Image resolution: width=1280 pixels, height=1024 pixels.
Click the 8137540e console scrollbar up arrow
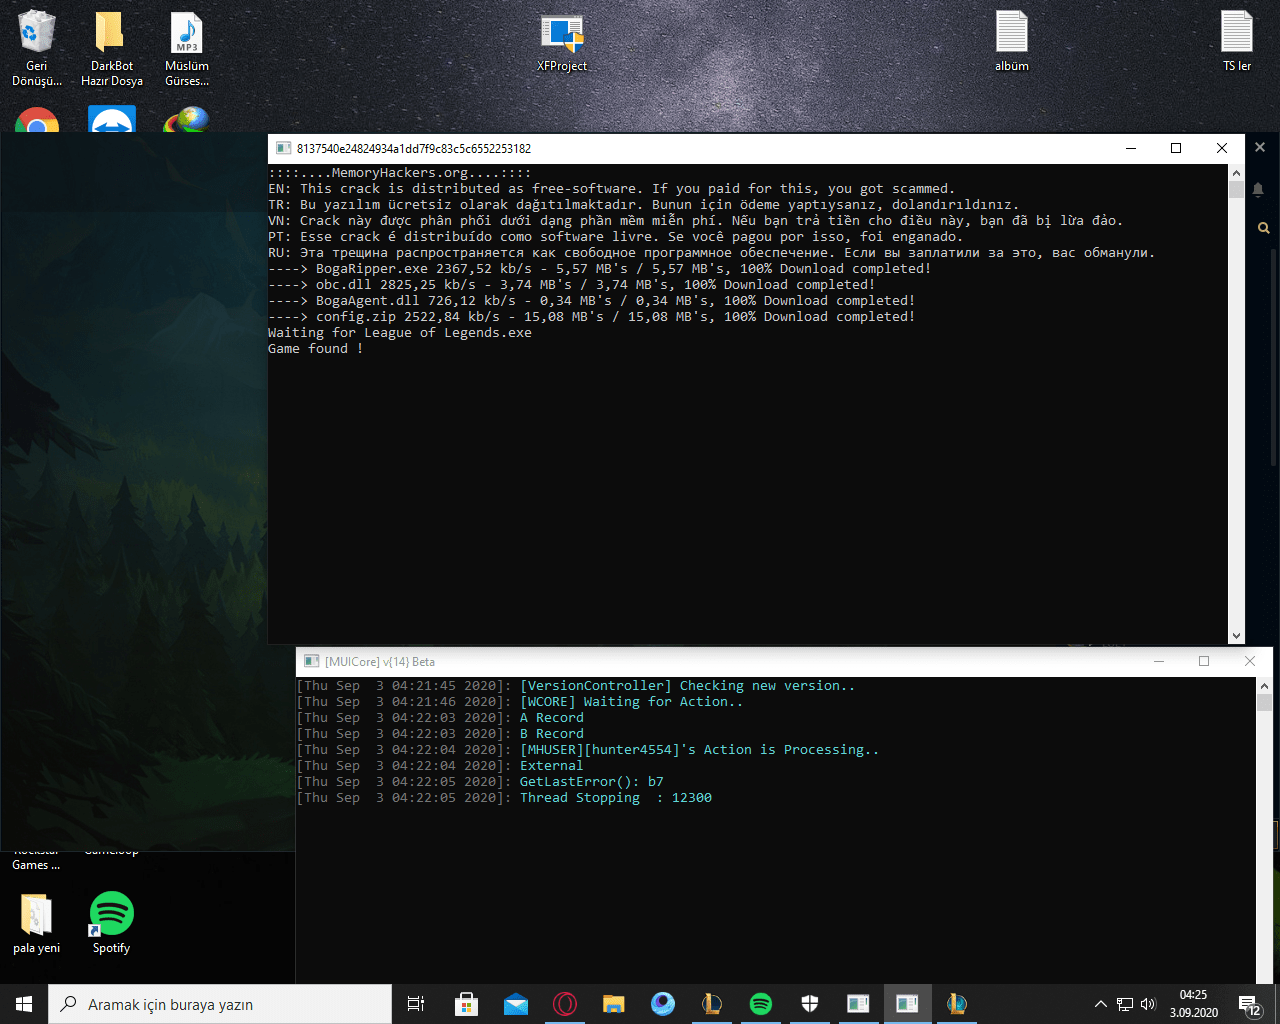click(x=1237, y=173)
